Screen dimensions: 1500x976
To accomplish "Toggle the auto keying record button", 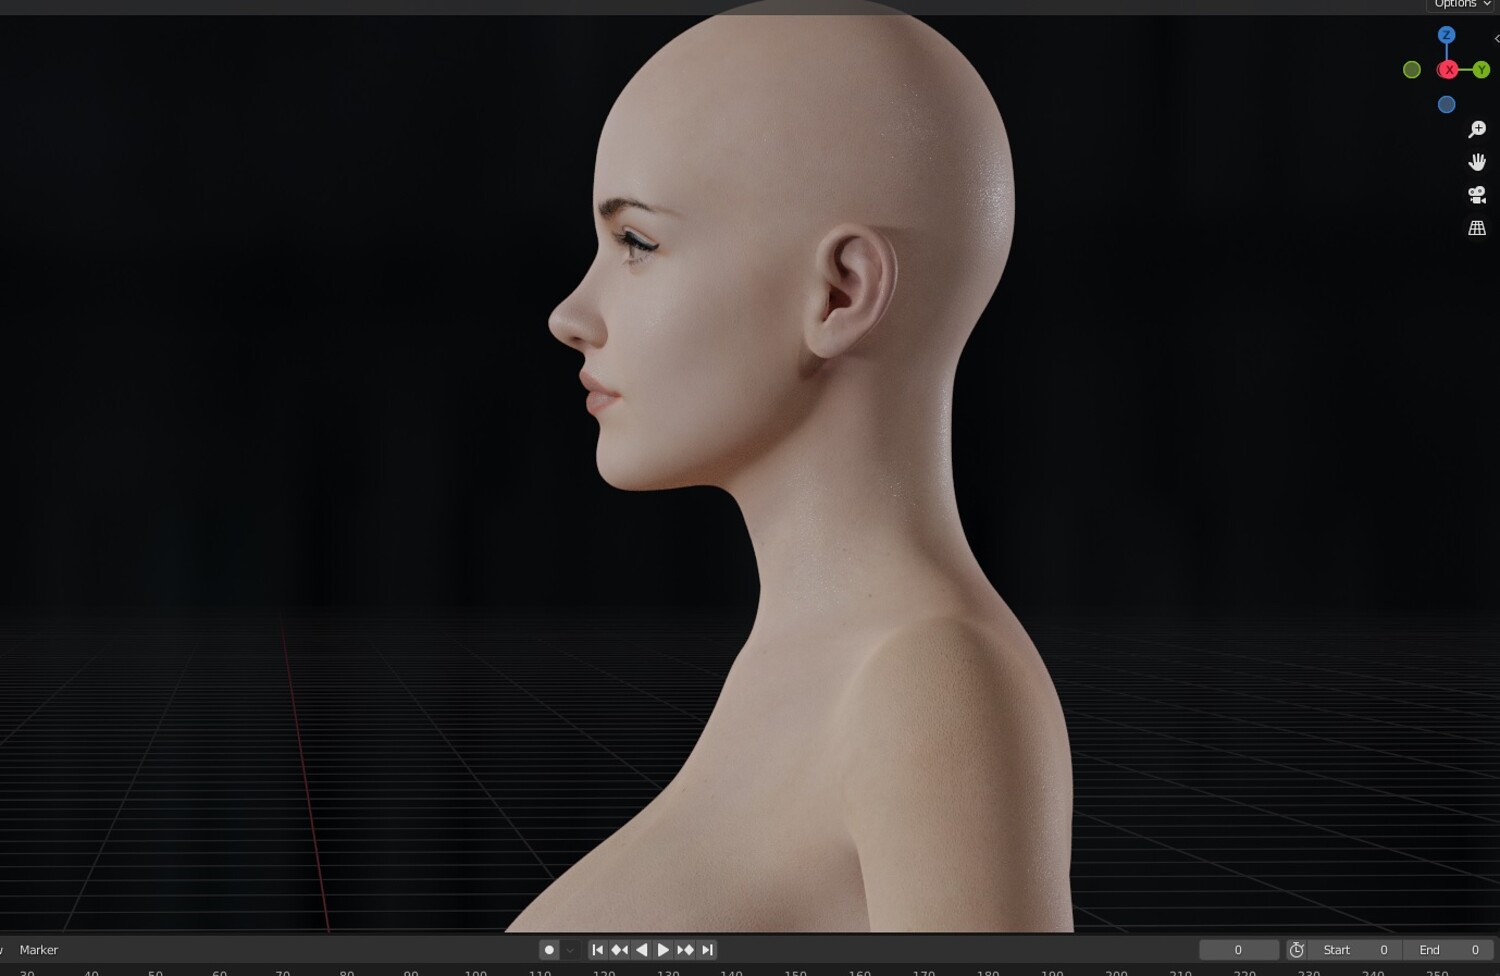I will (x=549, y=950).
